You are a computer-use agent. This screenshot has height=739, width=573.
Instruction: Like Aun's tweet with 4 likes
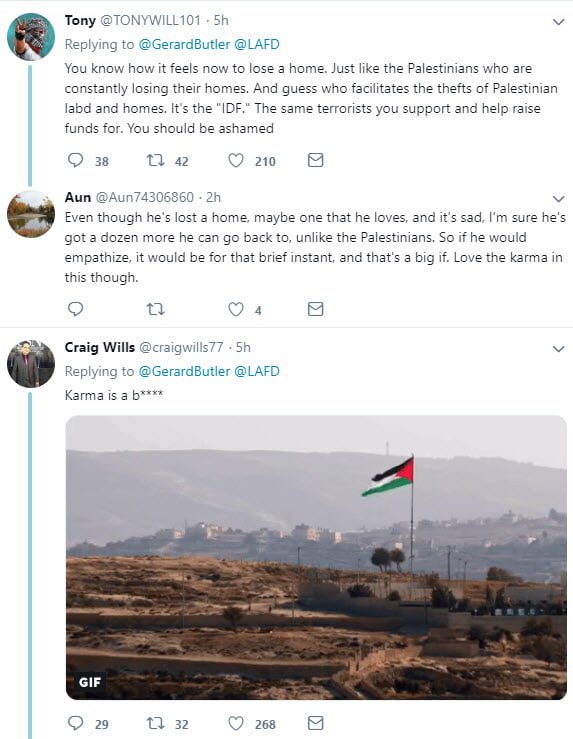(236, 309)
